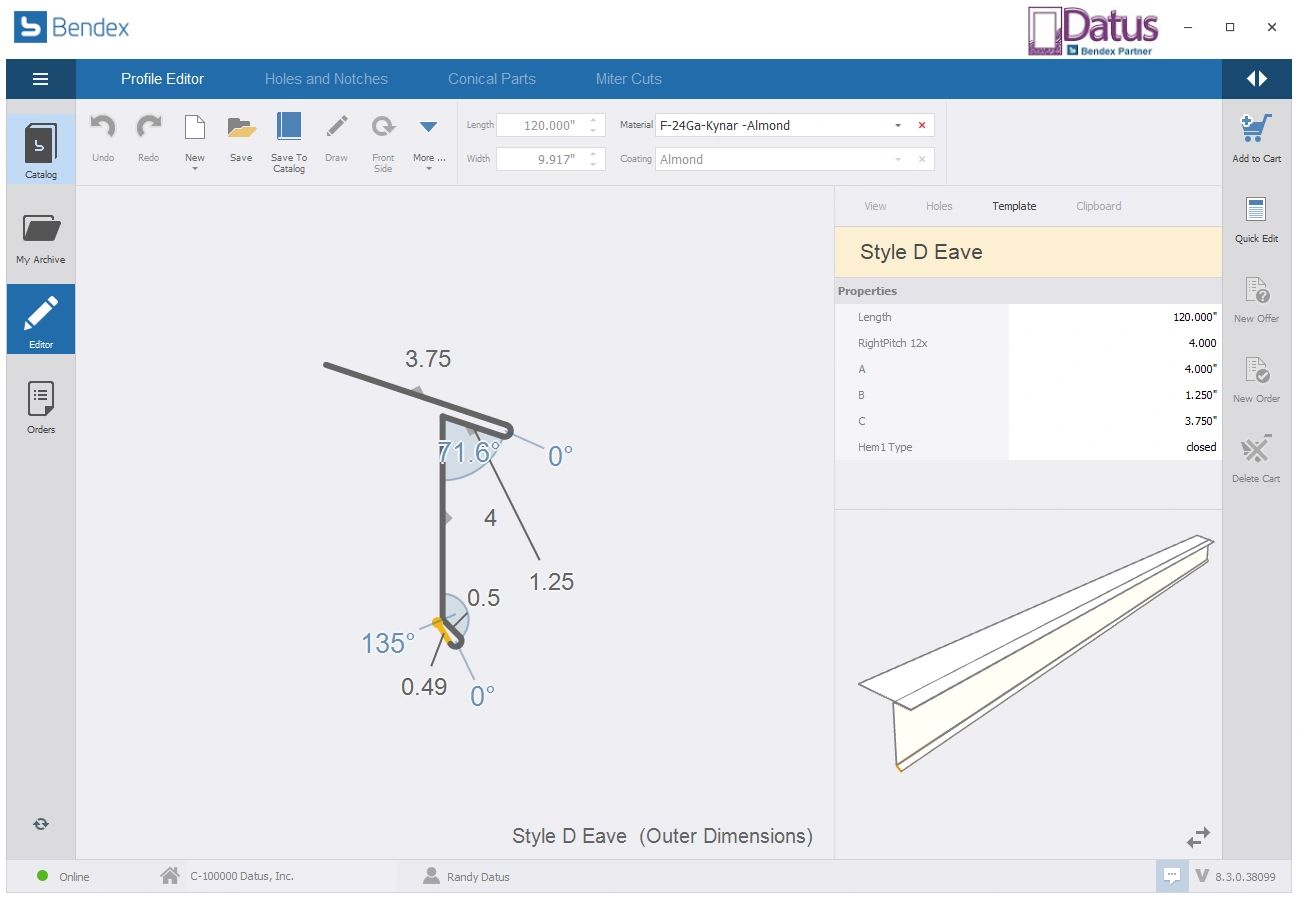Clear material with the red X button

922,126
